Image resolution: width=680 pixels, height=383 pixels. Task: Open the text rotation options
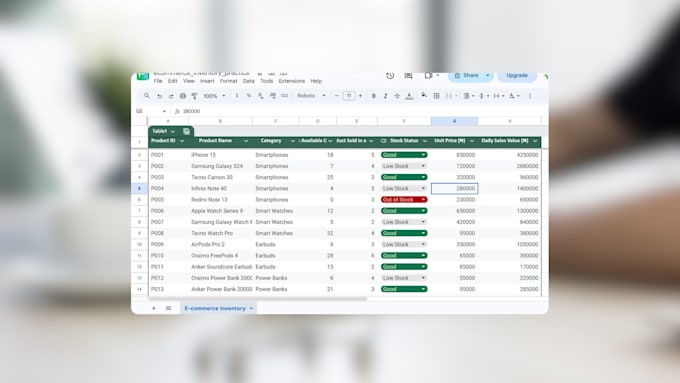[514, 96]
